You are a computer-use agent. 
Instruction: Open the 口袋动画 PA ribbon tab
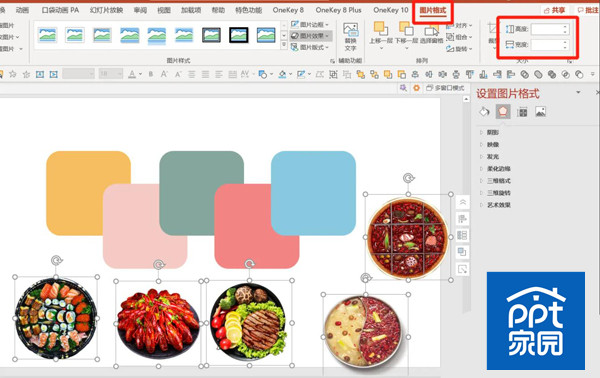point(60,10)
